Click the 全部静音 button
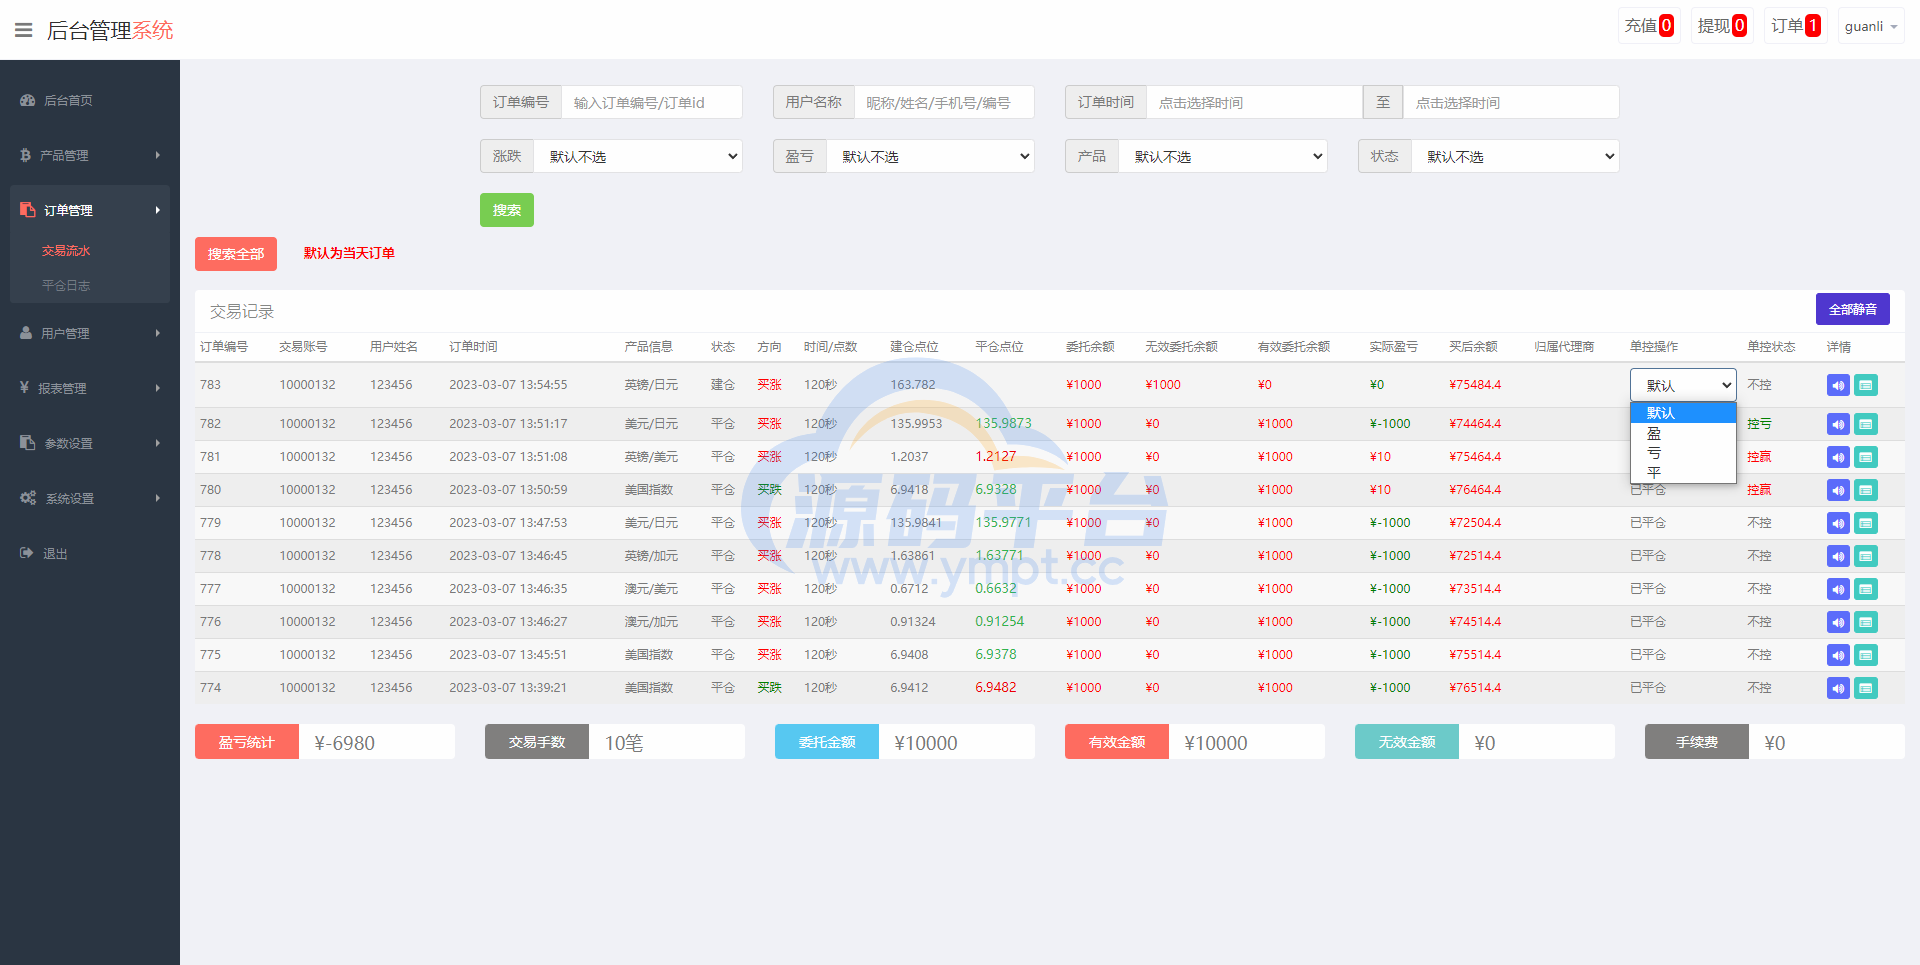The height and width of the screenshot is (965, 1920). (1852, 309)
